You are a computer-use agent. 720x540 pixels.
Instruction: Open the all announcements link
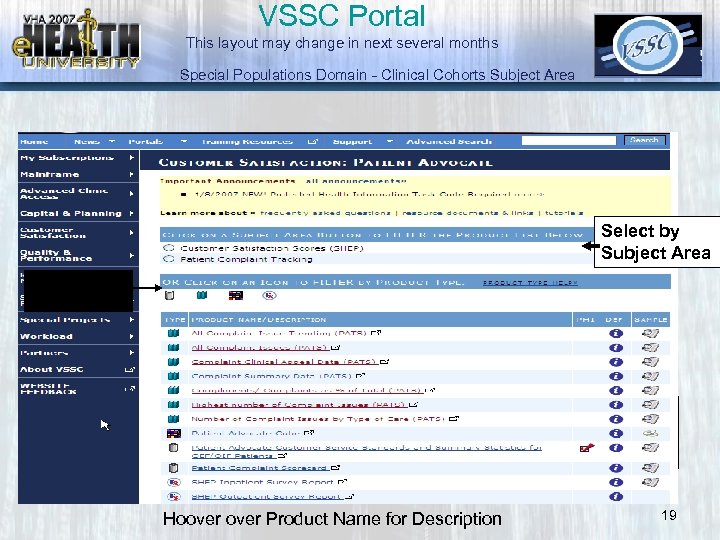pos(356,181)
